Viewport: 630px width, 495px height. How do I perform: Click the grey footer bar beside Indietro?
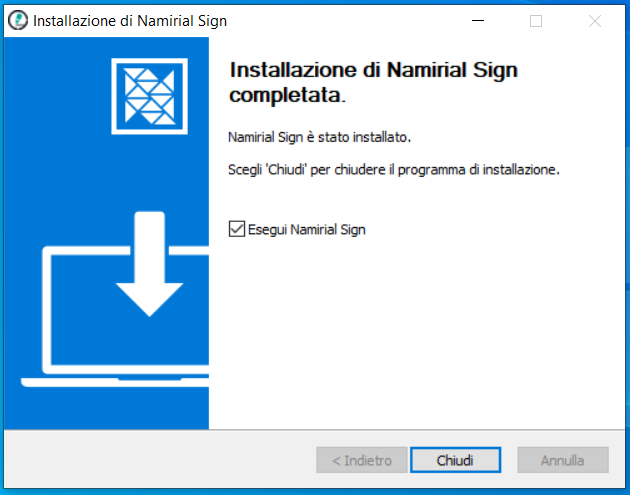point(160,459)
